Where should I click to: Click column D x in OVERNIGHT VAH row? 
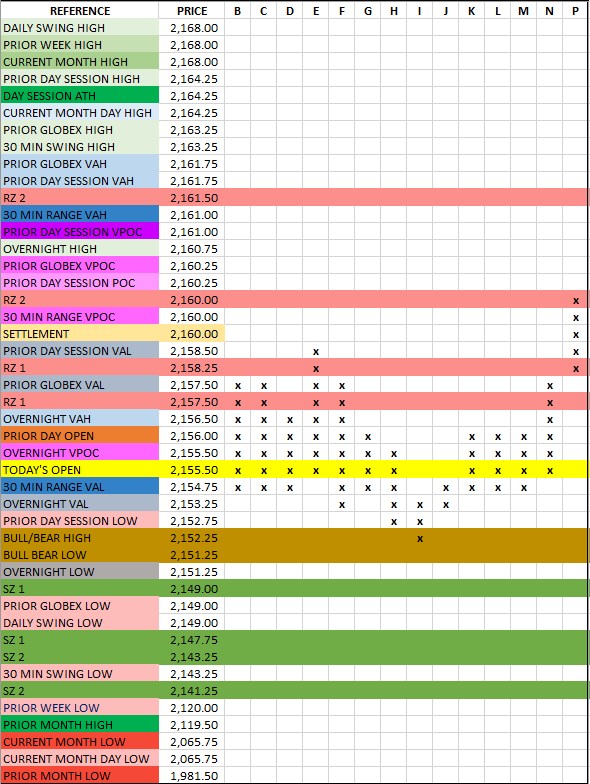point(290,420)
